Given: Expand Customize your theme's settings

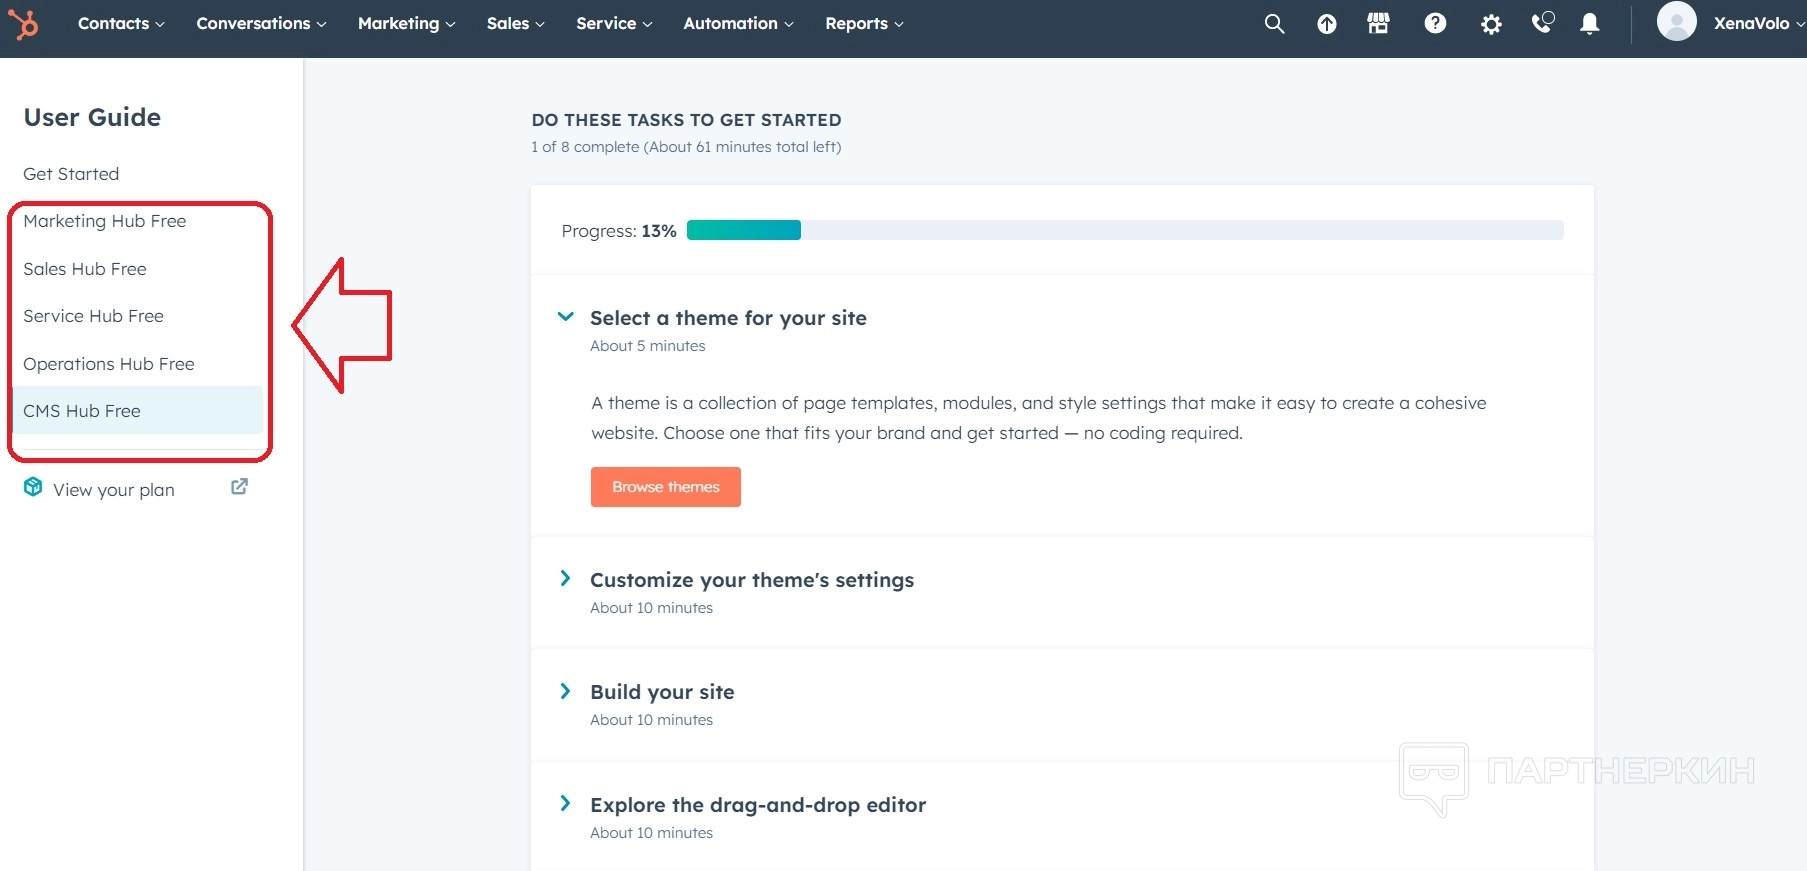Looking at the screenshot, I should click(565, 579).
